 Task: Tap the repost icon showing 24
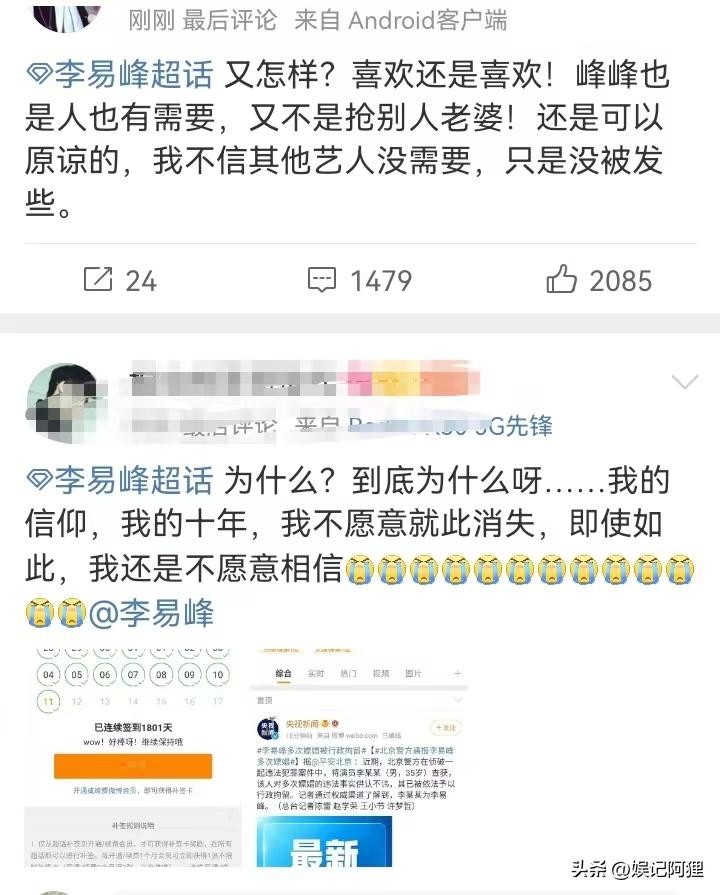(x=98, y=279)
